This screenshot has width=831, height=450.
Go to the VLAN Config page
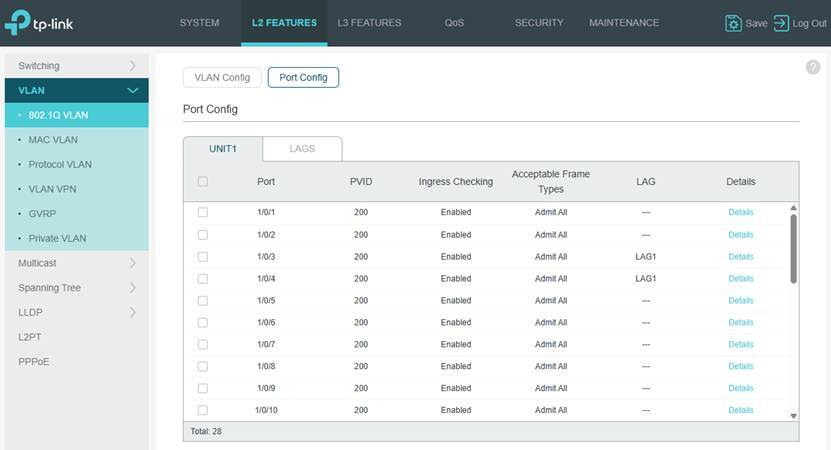[x=222, y=77]
